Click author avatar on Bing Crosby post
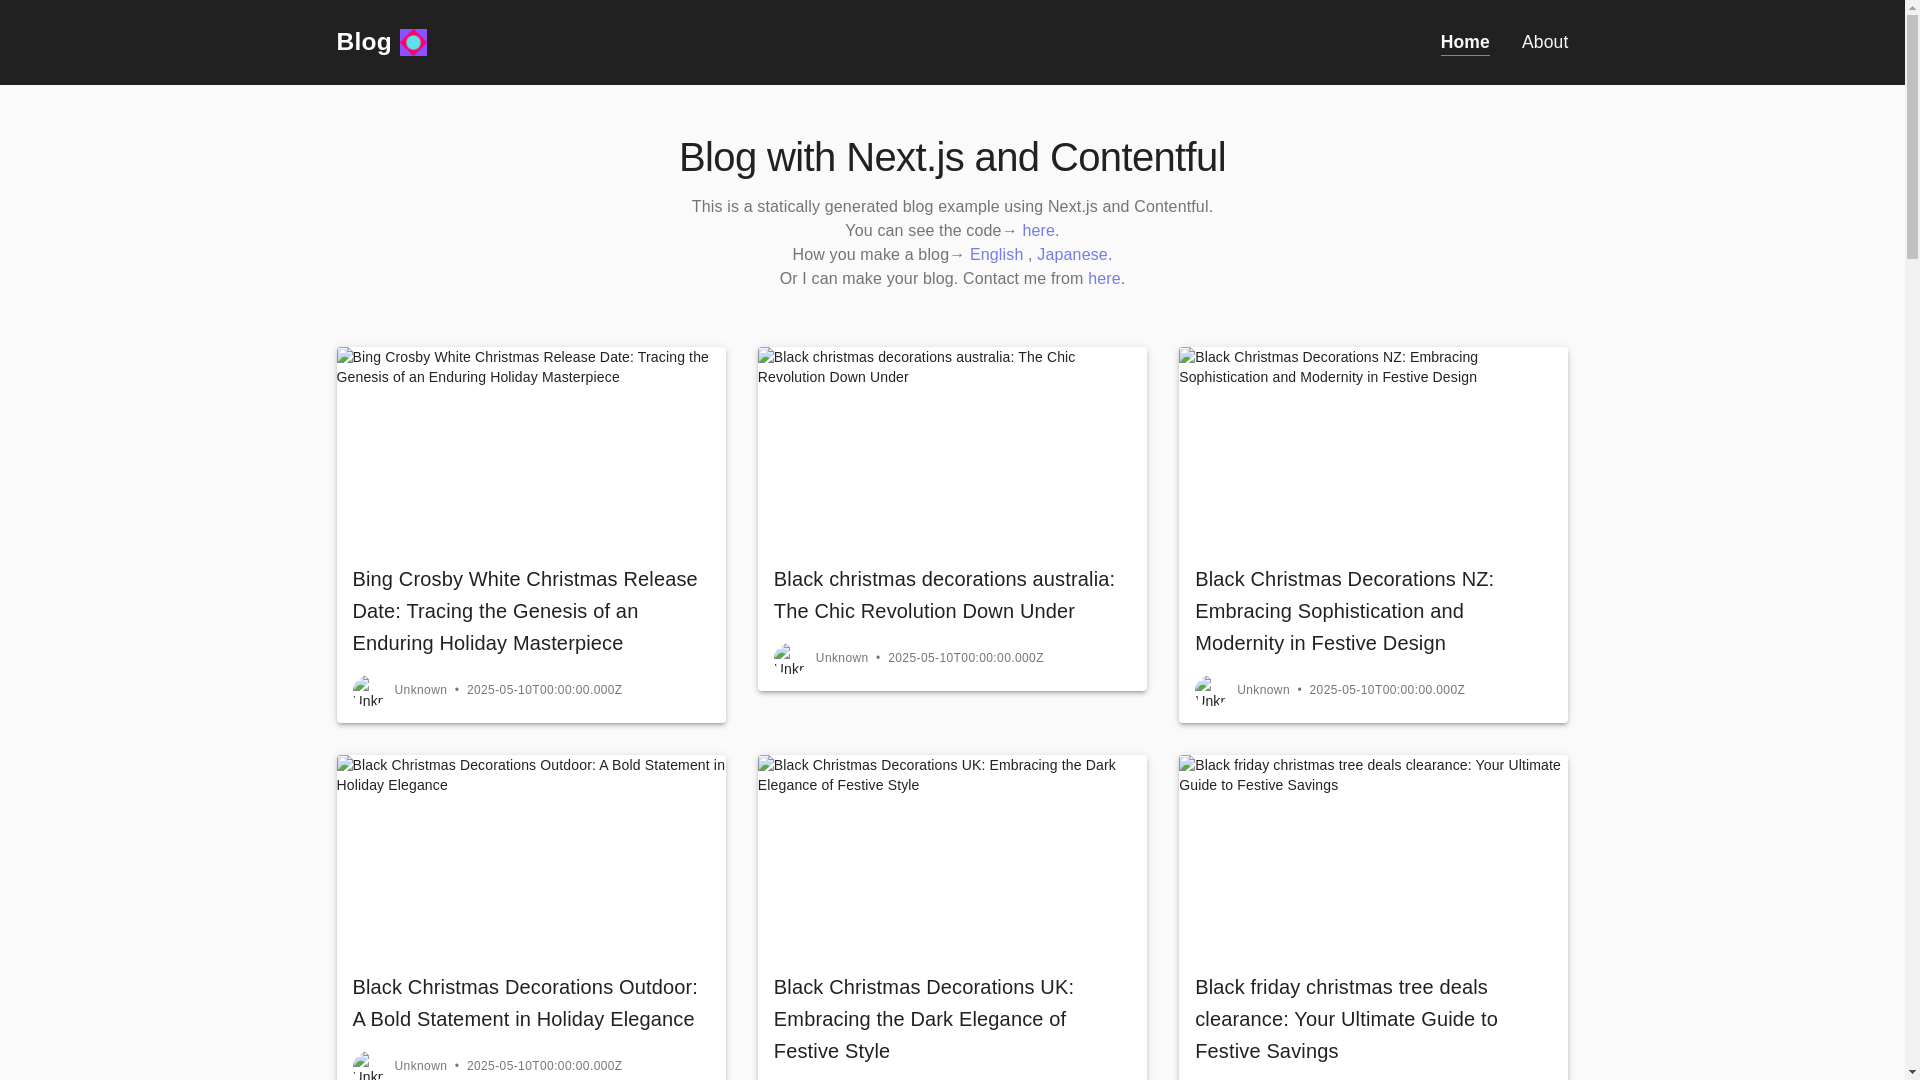The image size is (1920, 1080). 368,690
